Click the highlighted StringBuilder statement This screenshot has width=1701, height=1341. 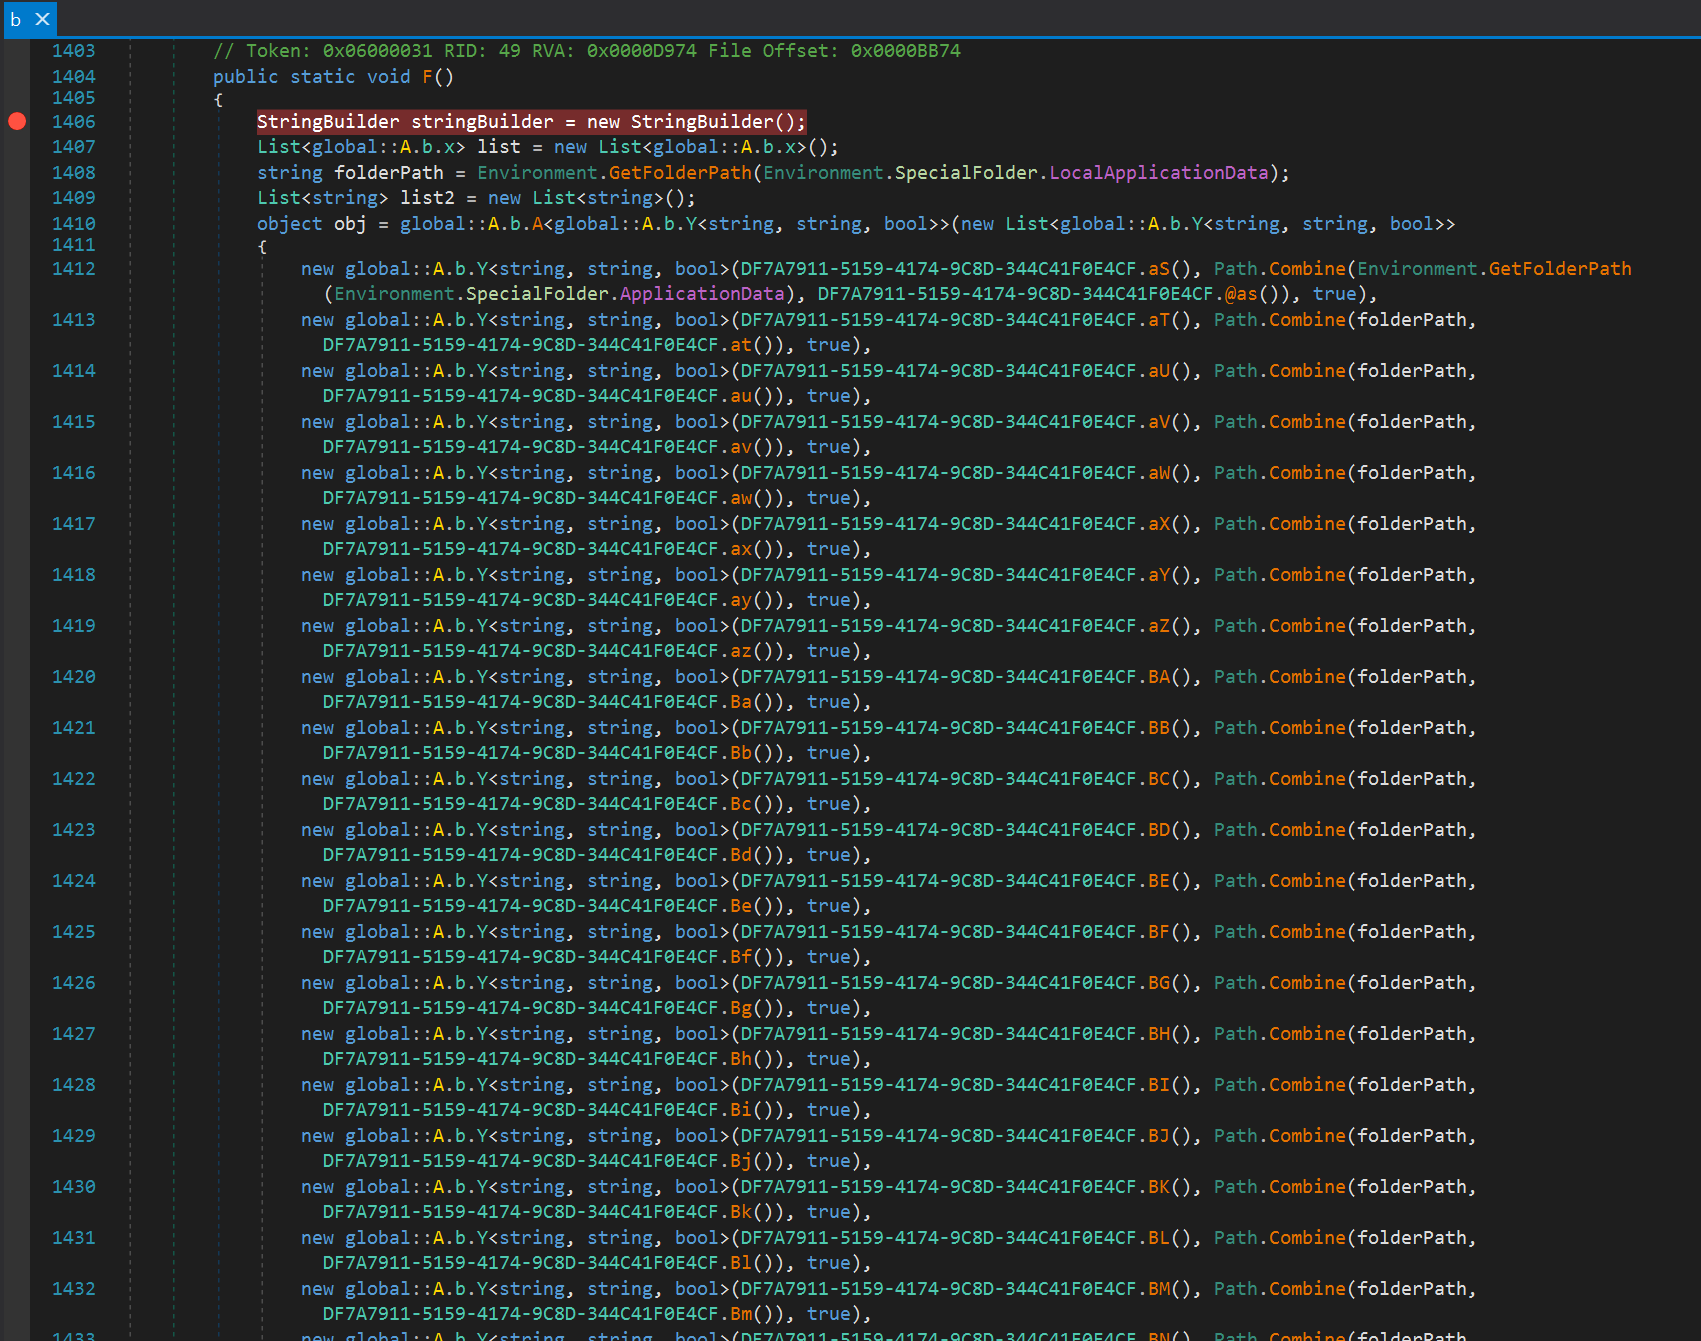click(530, 122)
